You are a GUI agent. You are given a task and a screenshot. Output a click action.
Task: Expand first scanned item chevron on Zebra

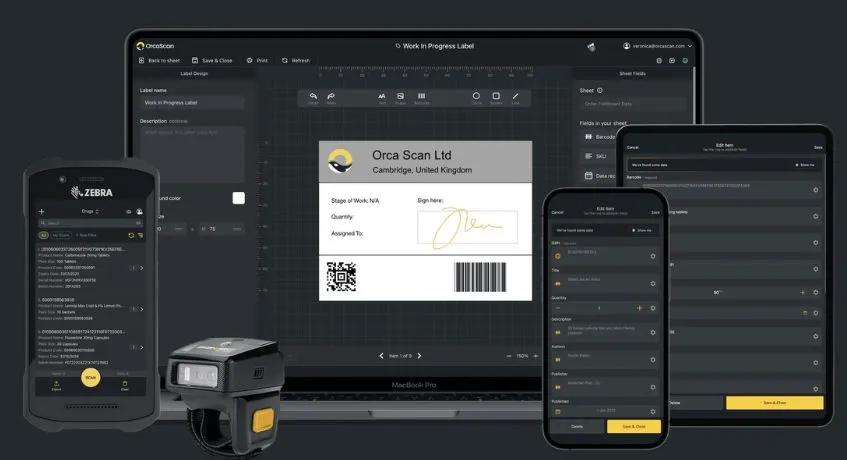coord(142,268)
